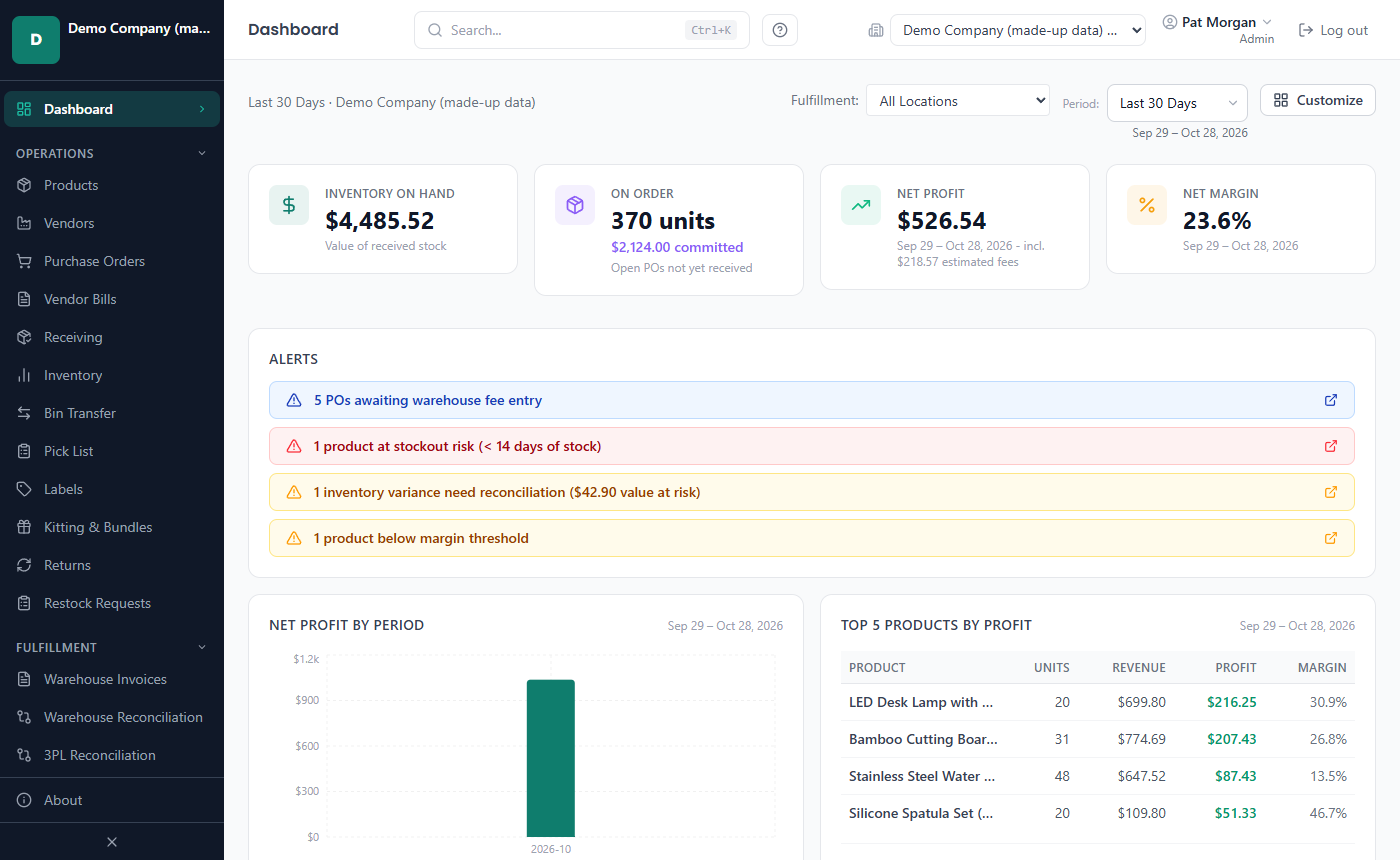Click the green 2026-10 net profit bar
The width and height of the screenshot is (1400, 860).
tap(551, 758)
